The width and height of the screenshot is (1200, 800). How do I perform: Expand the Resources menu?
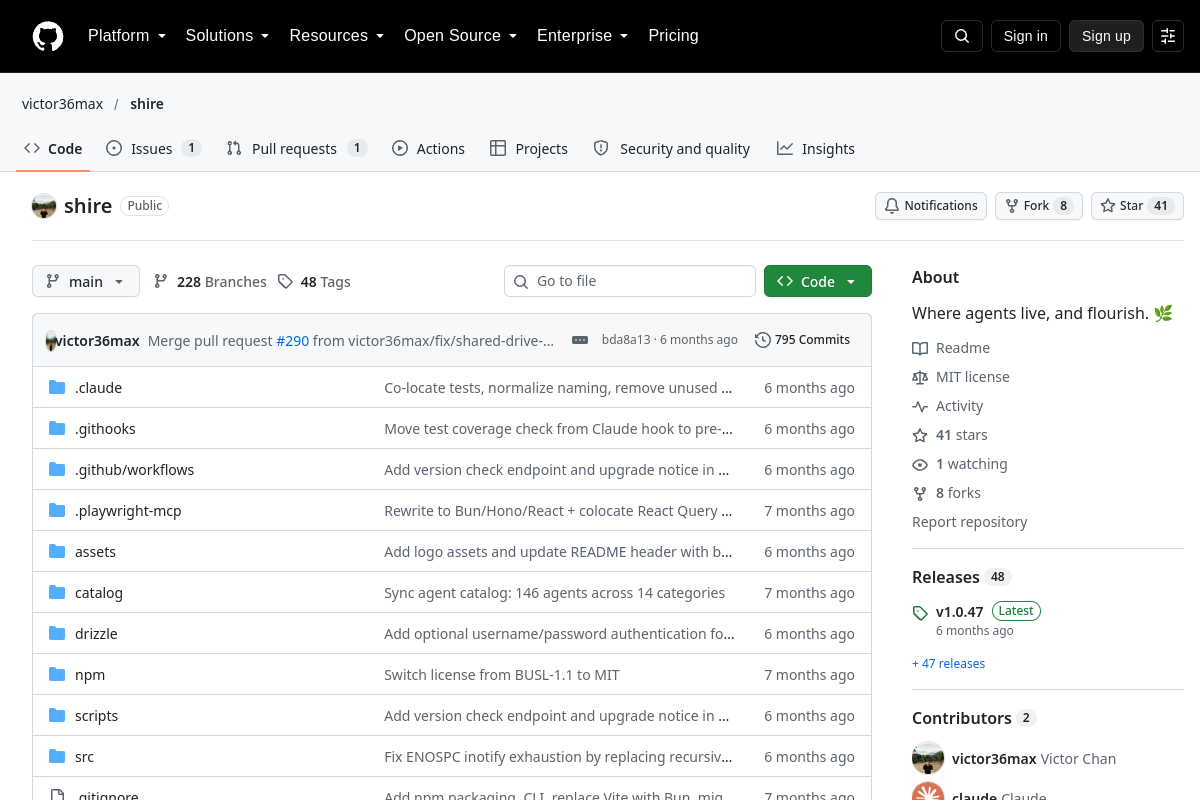click(337, 36)
